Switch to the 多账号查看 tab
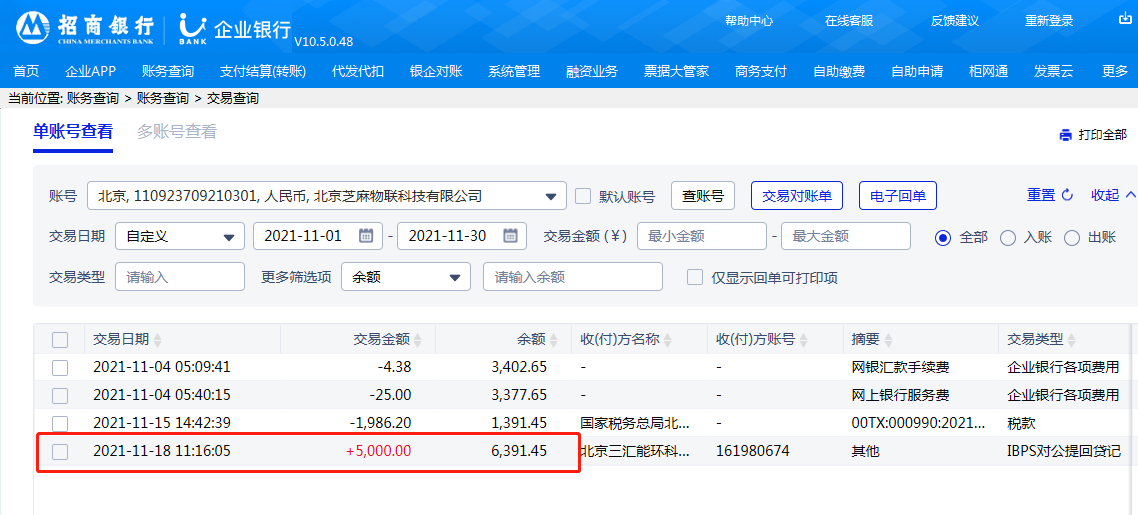 pyautogui.click(x=176, y=132)
